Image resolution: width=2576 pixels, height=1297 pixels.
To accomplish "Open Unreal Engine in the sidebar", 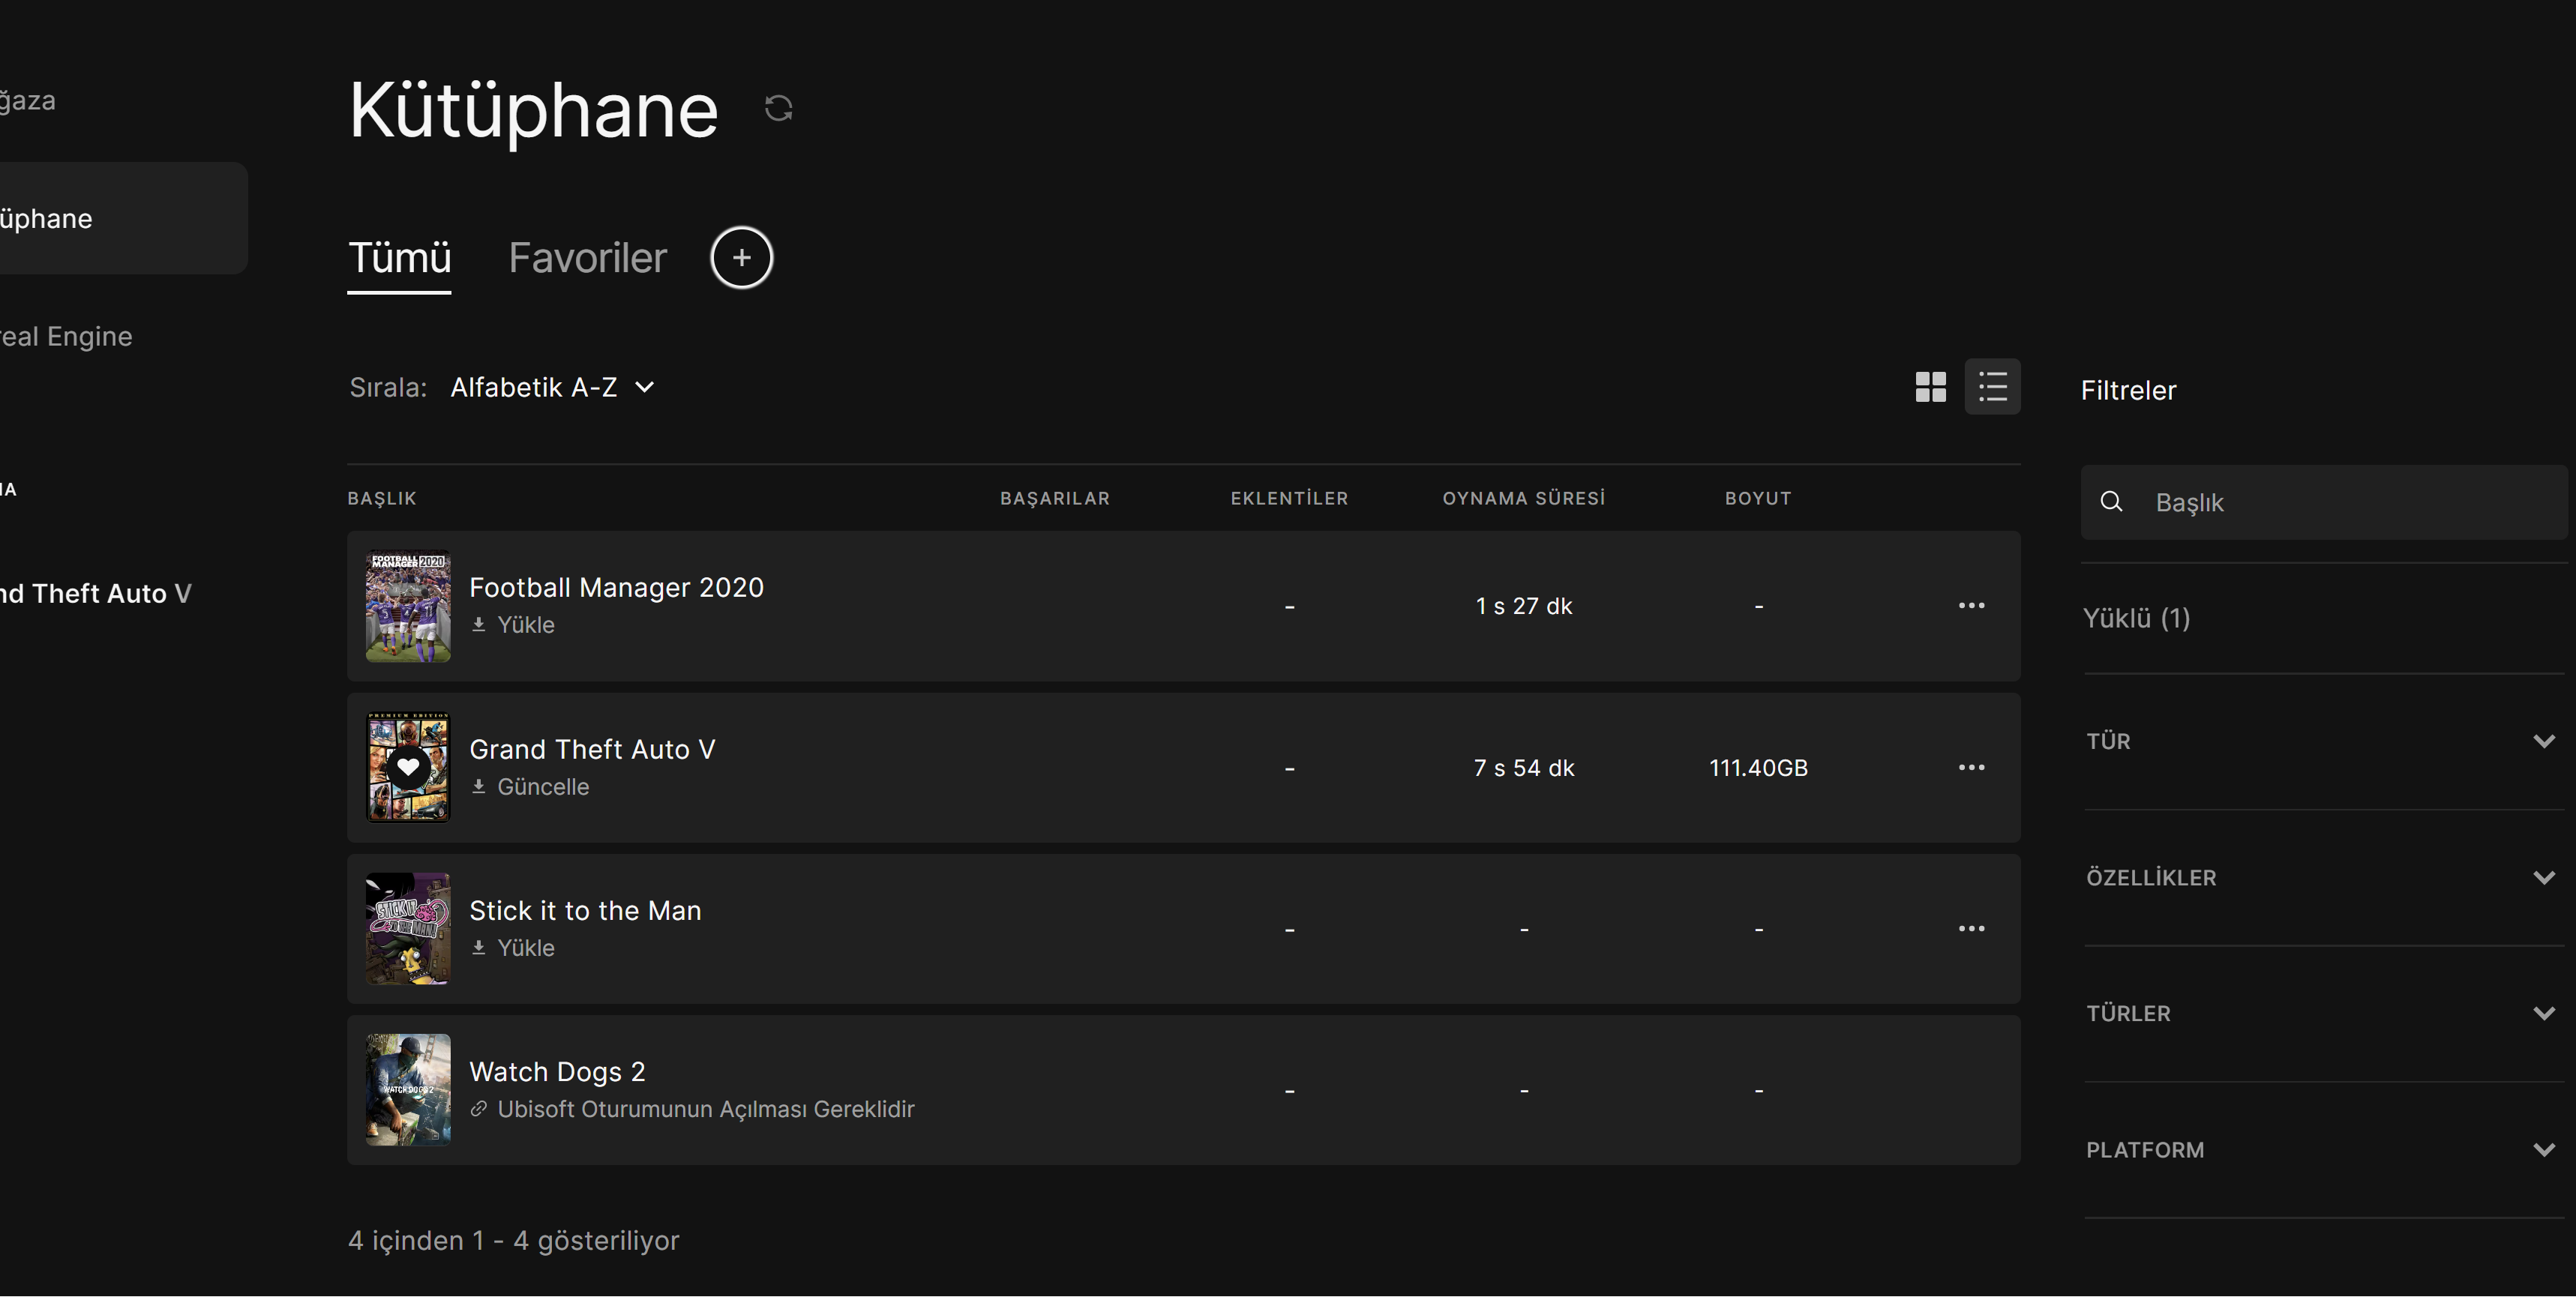I will click(x=66, y=336).
